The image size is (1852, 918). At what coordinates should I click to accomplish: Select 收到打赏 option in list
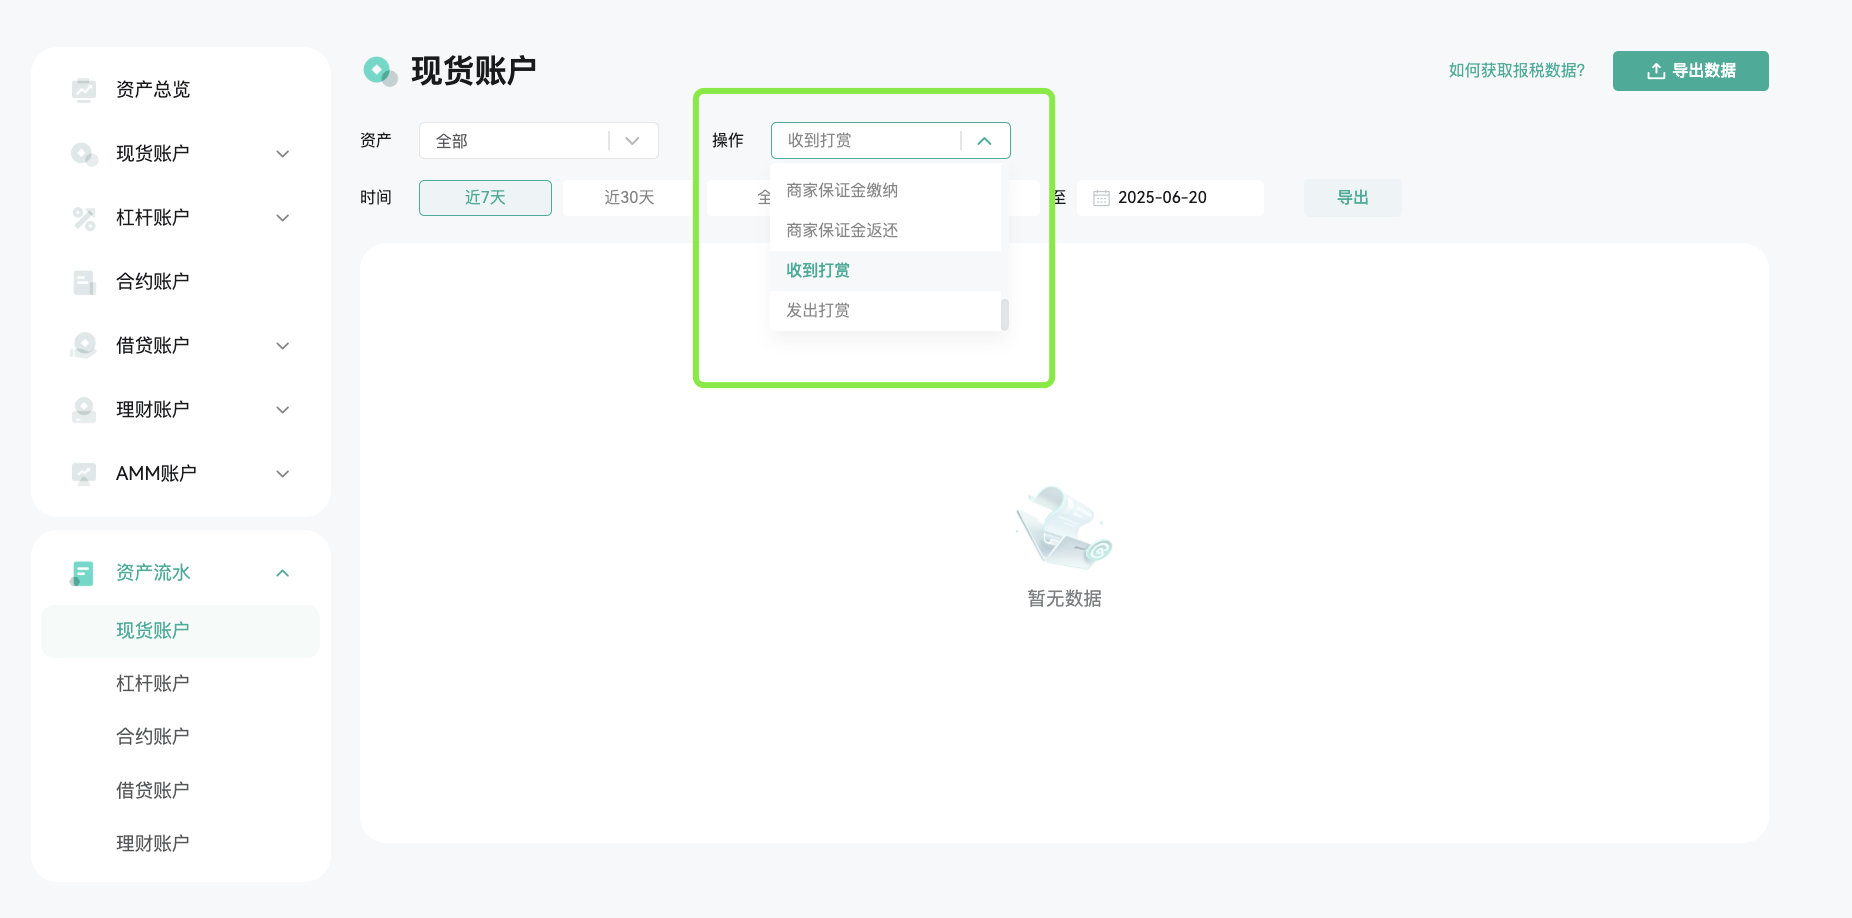(885, 271)
